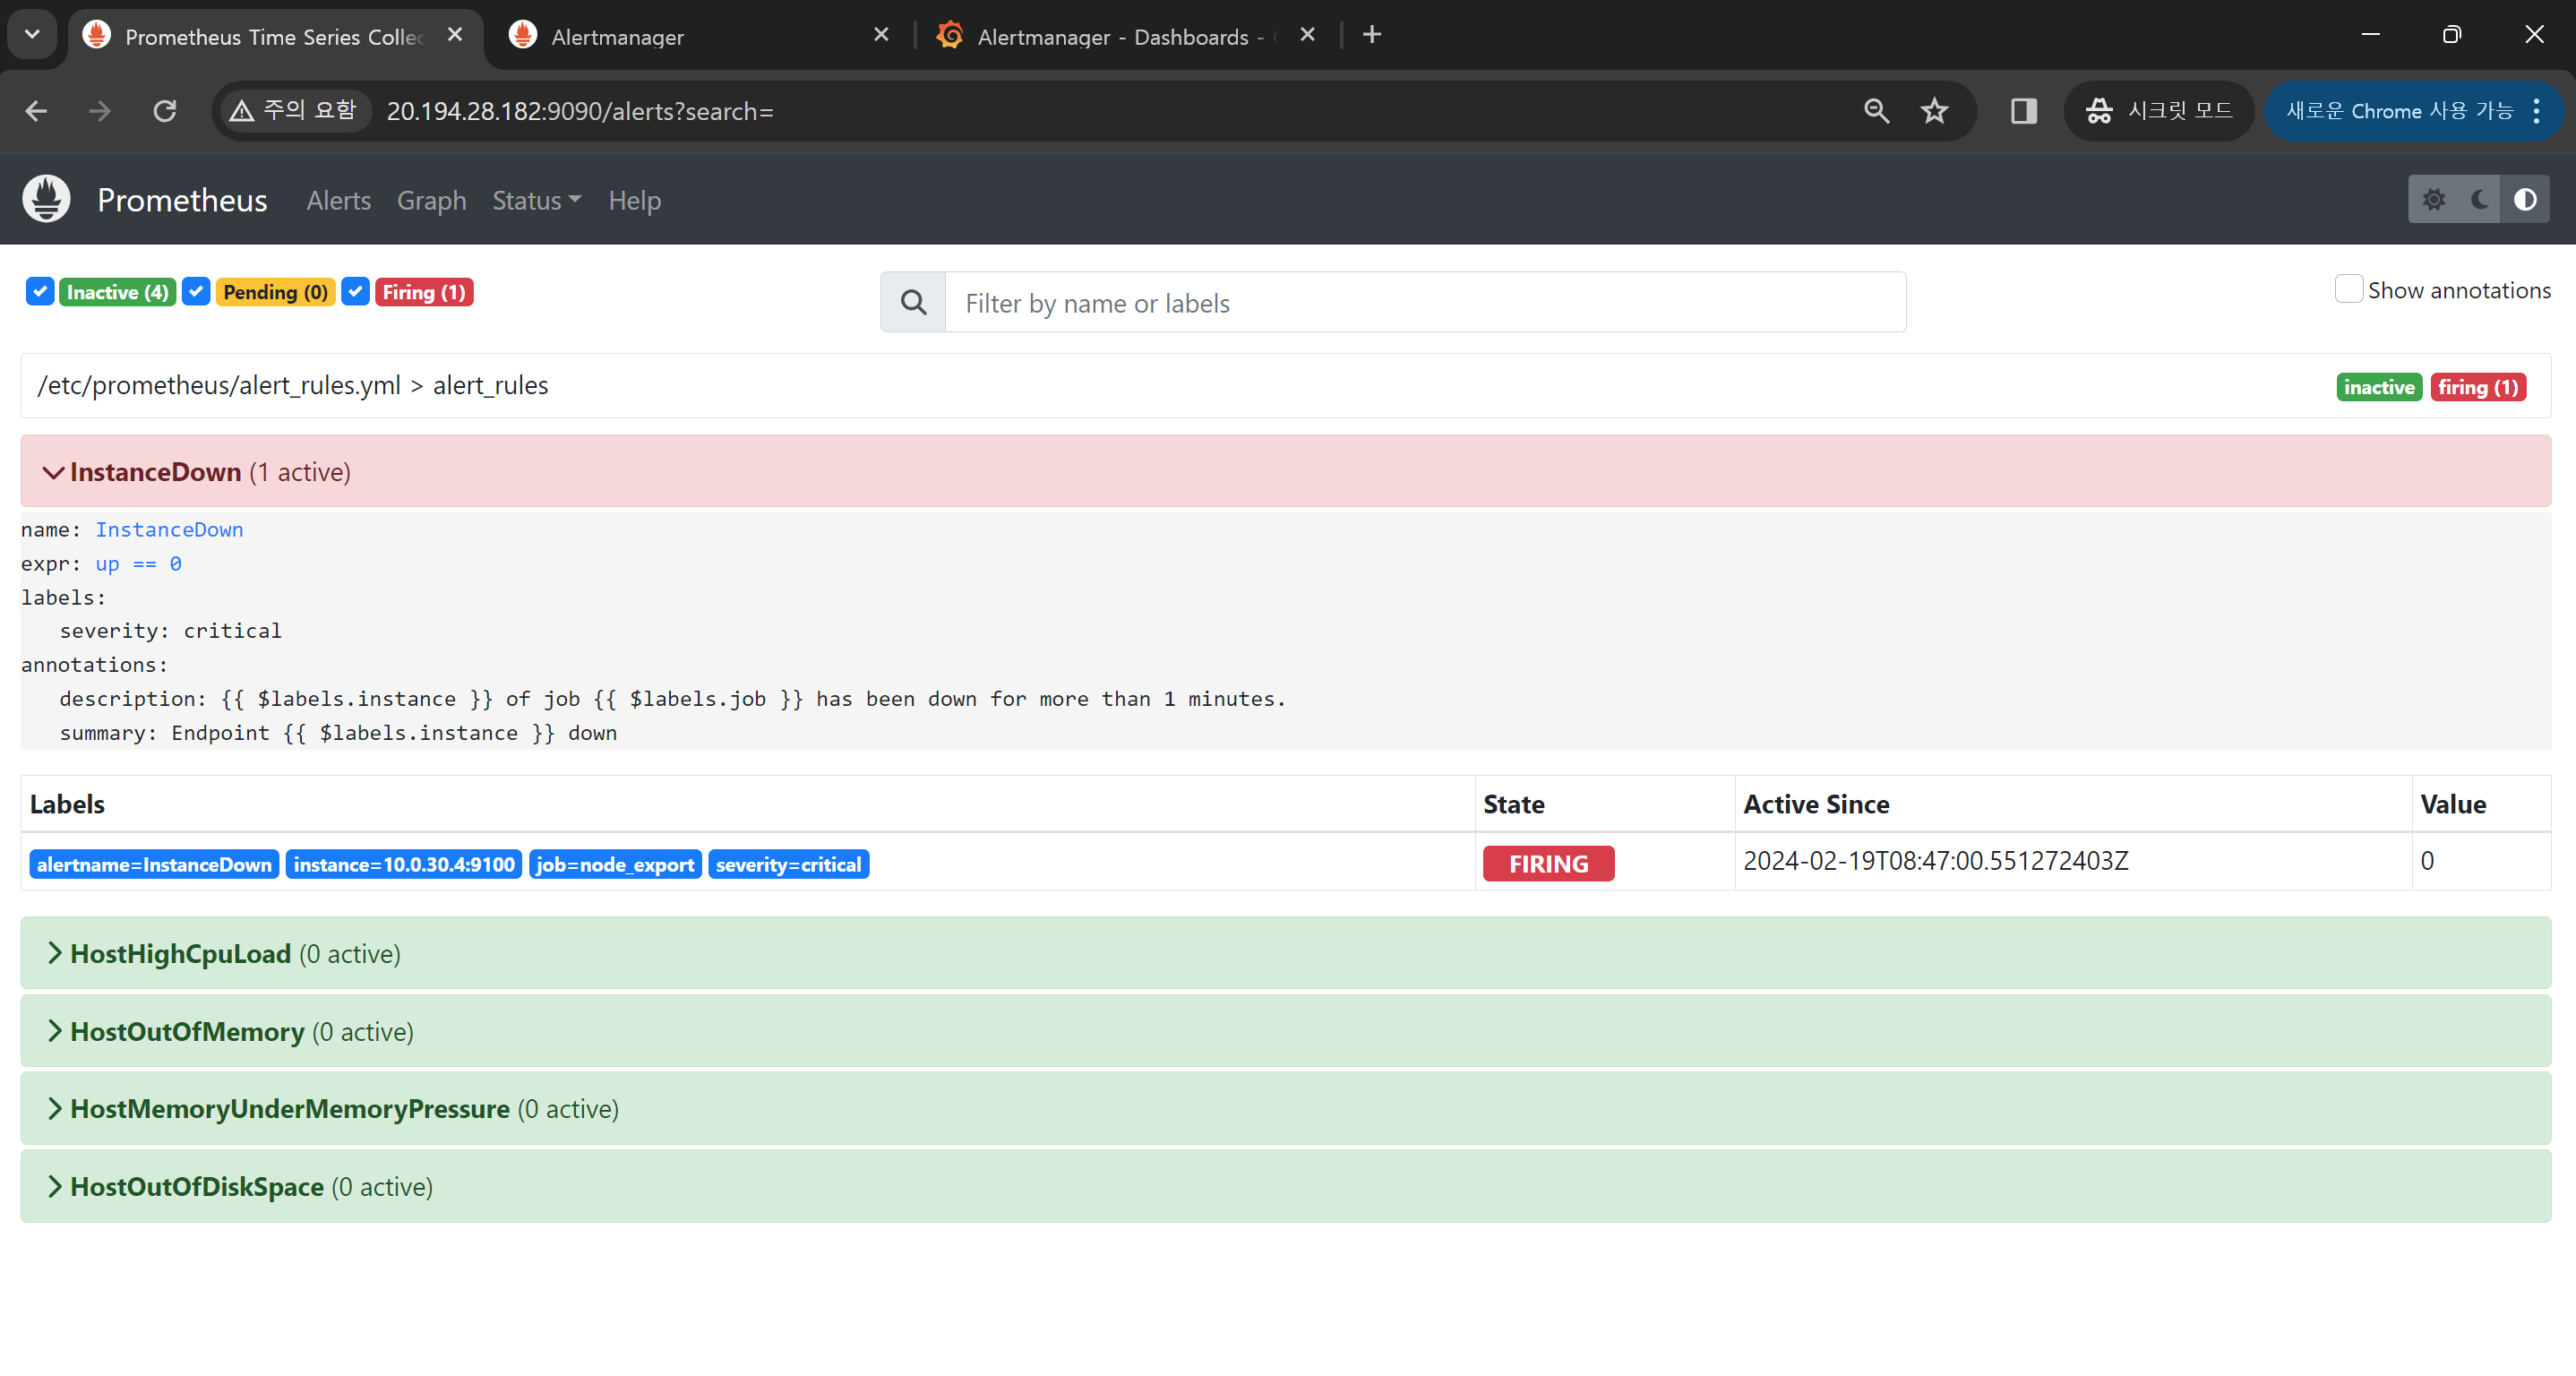Reload the alerts page
2576x1376 pixels.
[165, 111]
